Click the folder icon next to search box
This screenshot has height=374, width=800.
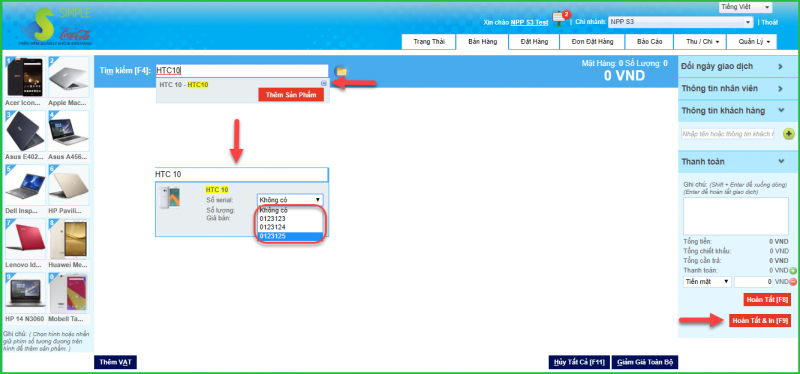(x=341, y=71)
